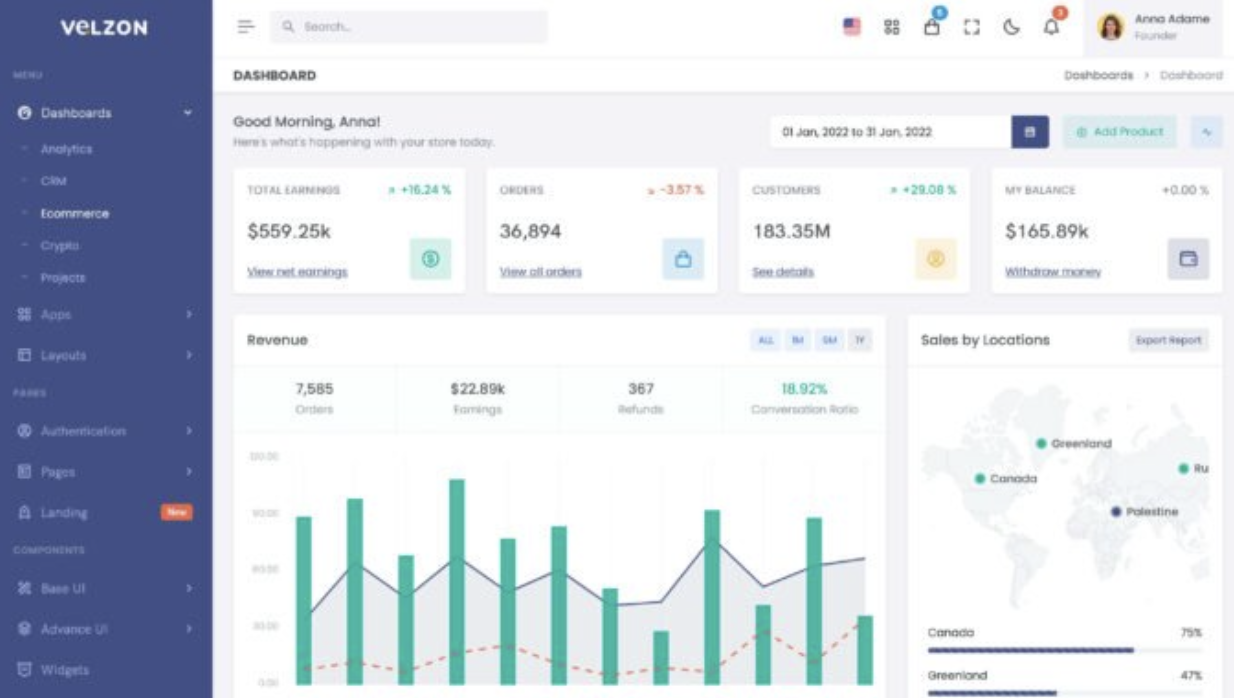This screenshot has width=1234, height=698.
Task: Open the Analytics dashboard item
Action: (66, 149)
